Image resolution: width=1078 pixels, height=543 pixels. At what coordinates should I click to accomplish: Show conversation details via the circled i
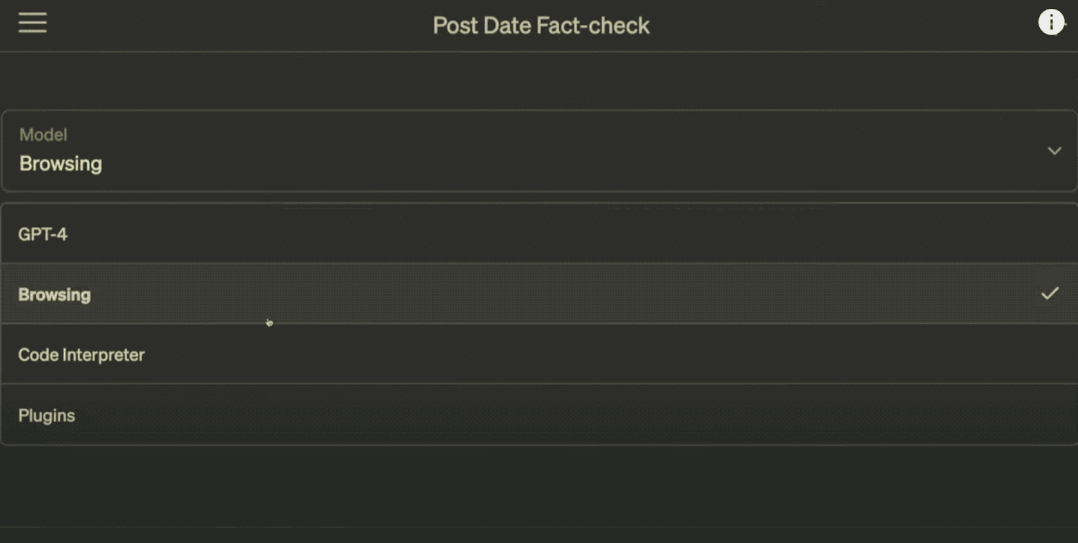tap(1050, 23)
